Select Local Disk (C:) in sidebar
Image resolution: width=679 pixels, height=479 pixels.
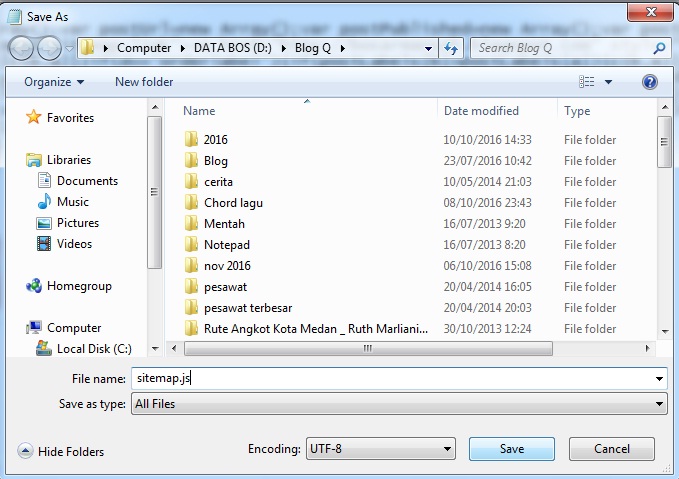point(94,349)
